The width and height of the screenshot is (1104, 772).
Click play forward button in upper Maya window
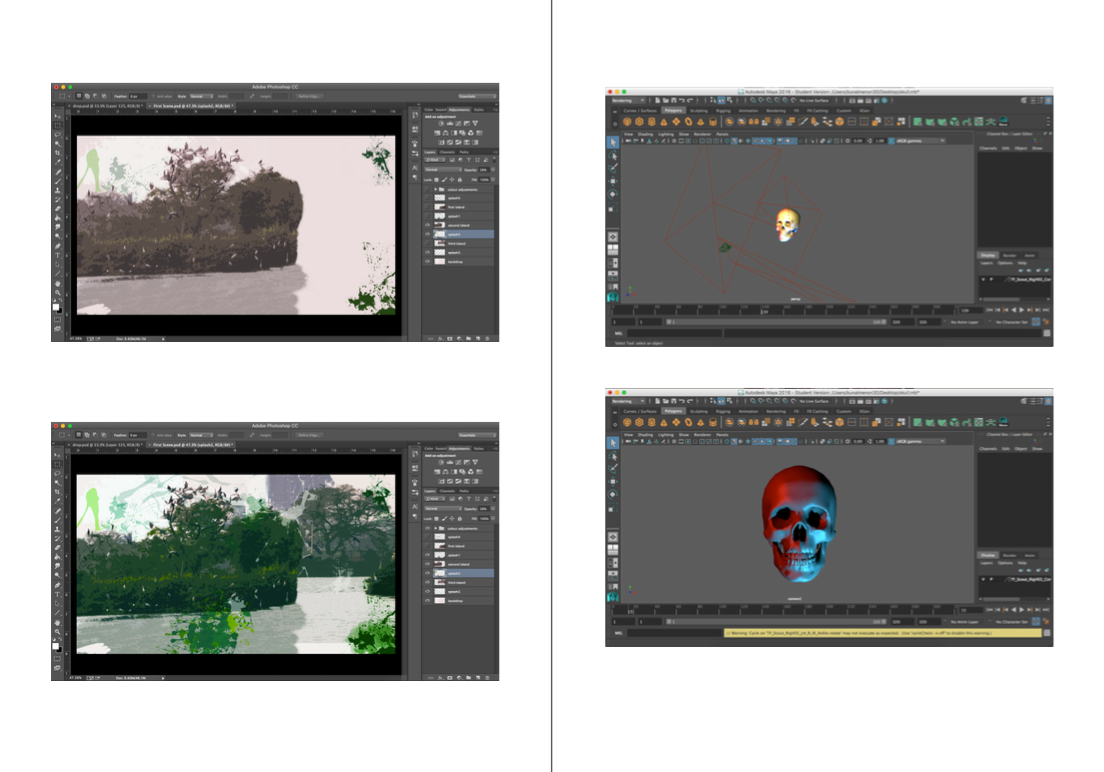[1022, 310]
